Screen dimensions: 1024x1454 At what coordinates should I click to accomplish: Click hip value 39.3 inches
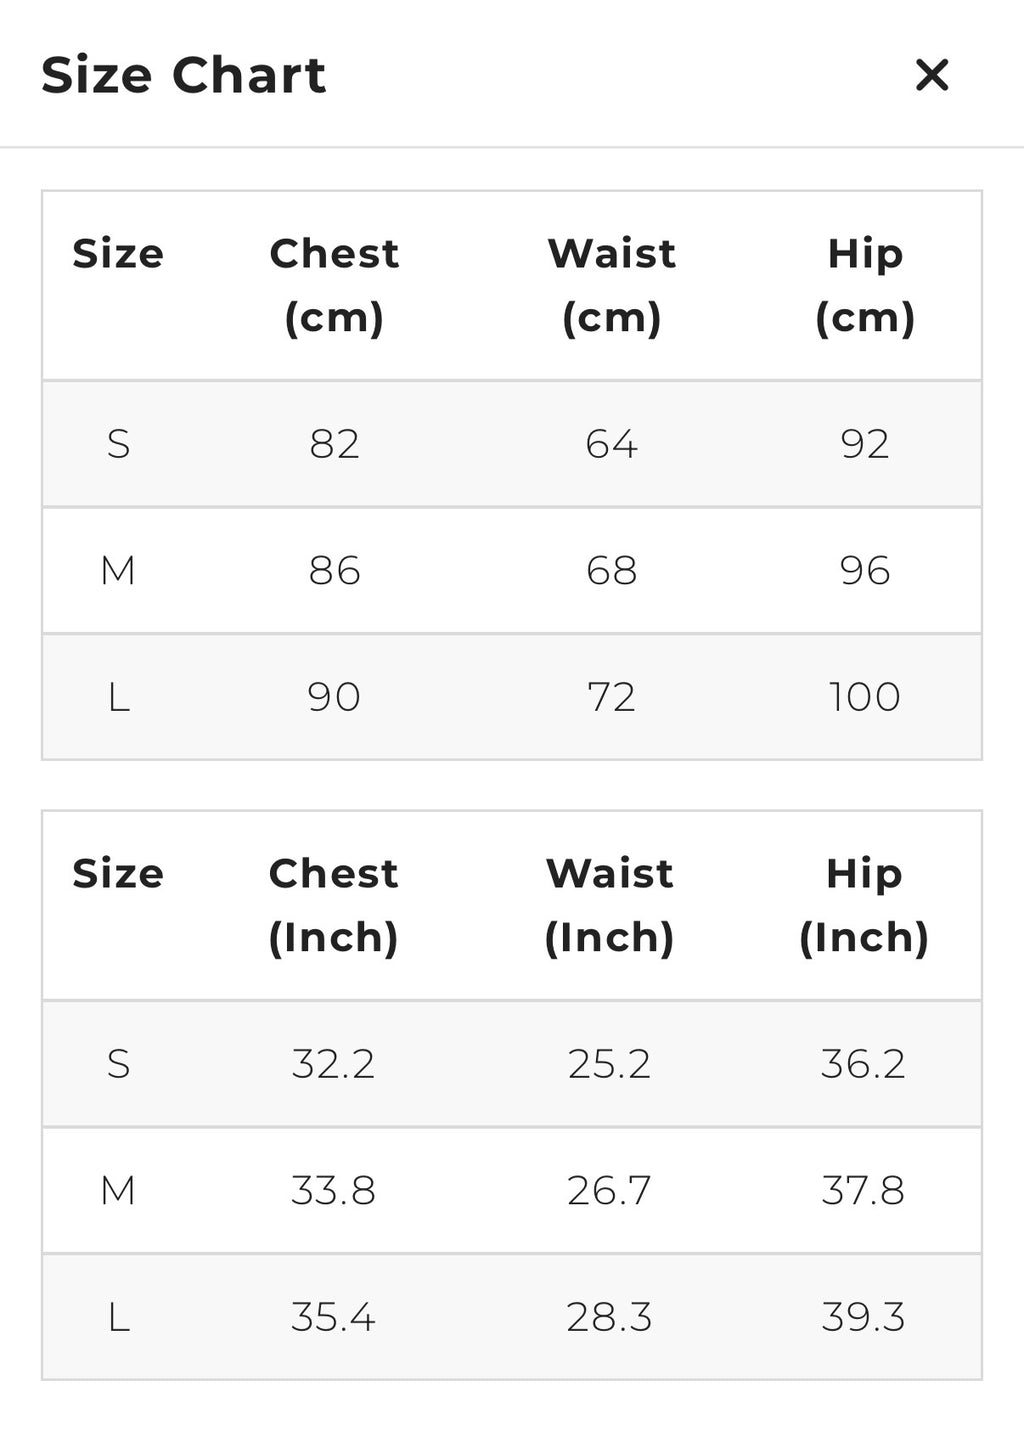(x=863, y=1317)
